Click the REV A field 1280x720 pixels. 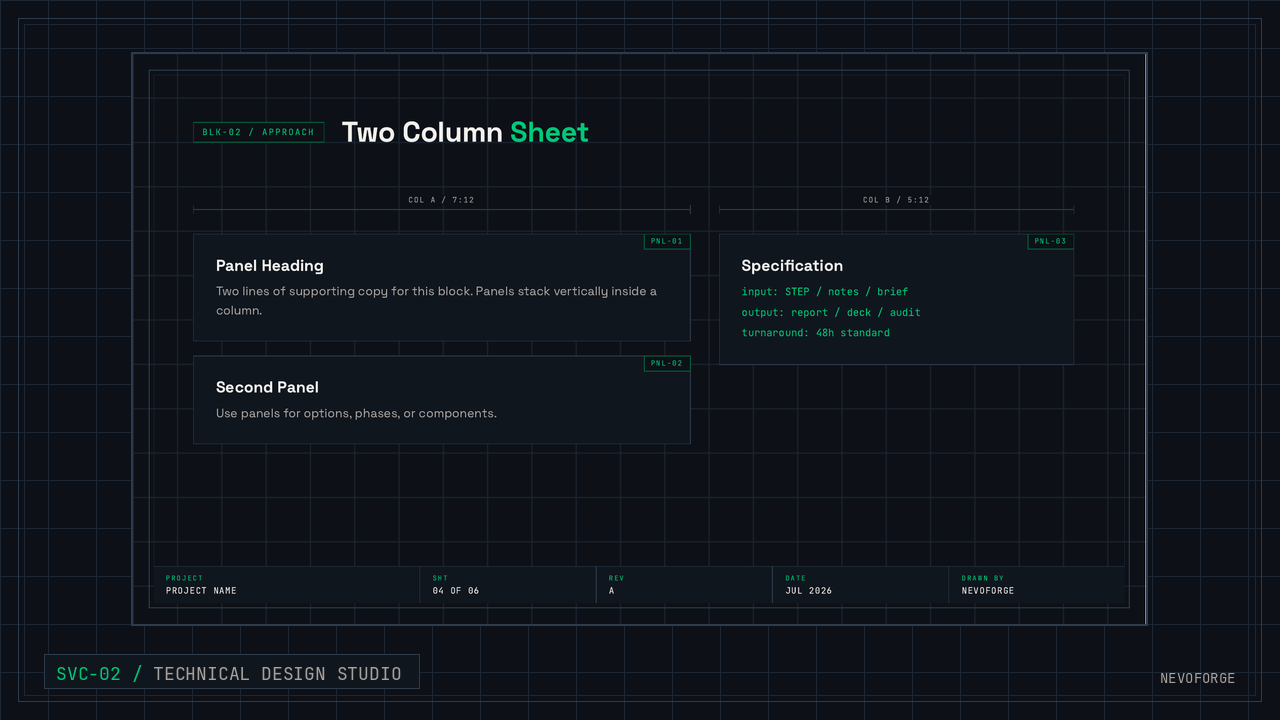pos(684,585)
